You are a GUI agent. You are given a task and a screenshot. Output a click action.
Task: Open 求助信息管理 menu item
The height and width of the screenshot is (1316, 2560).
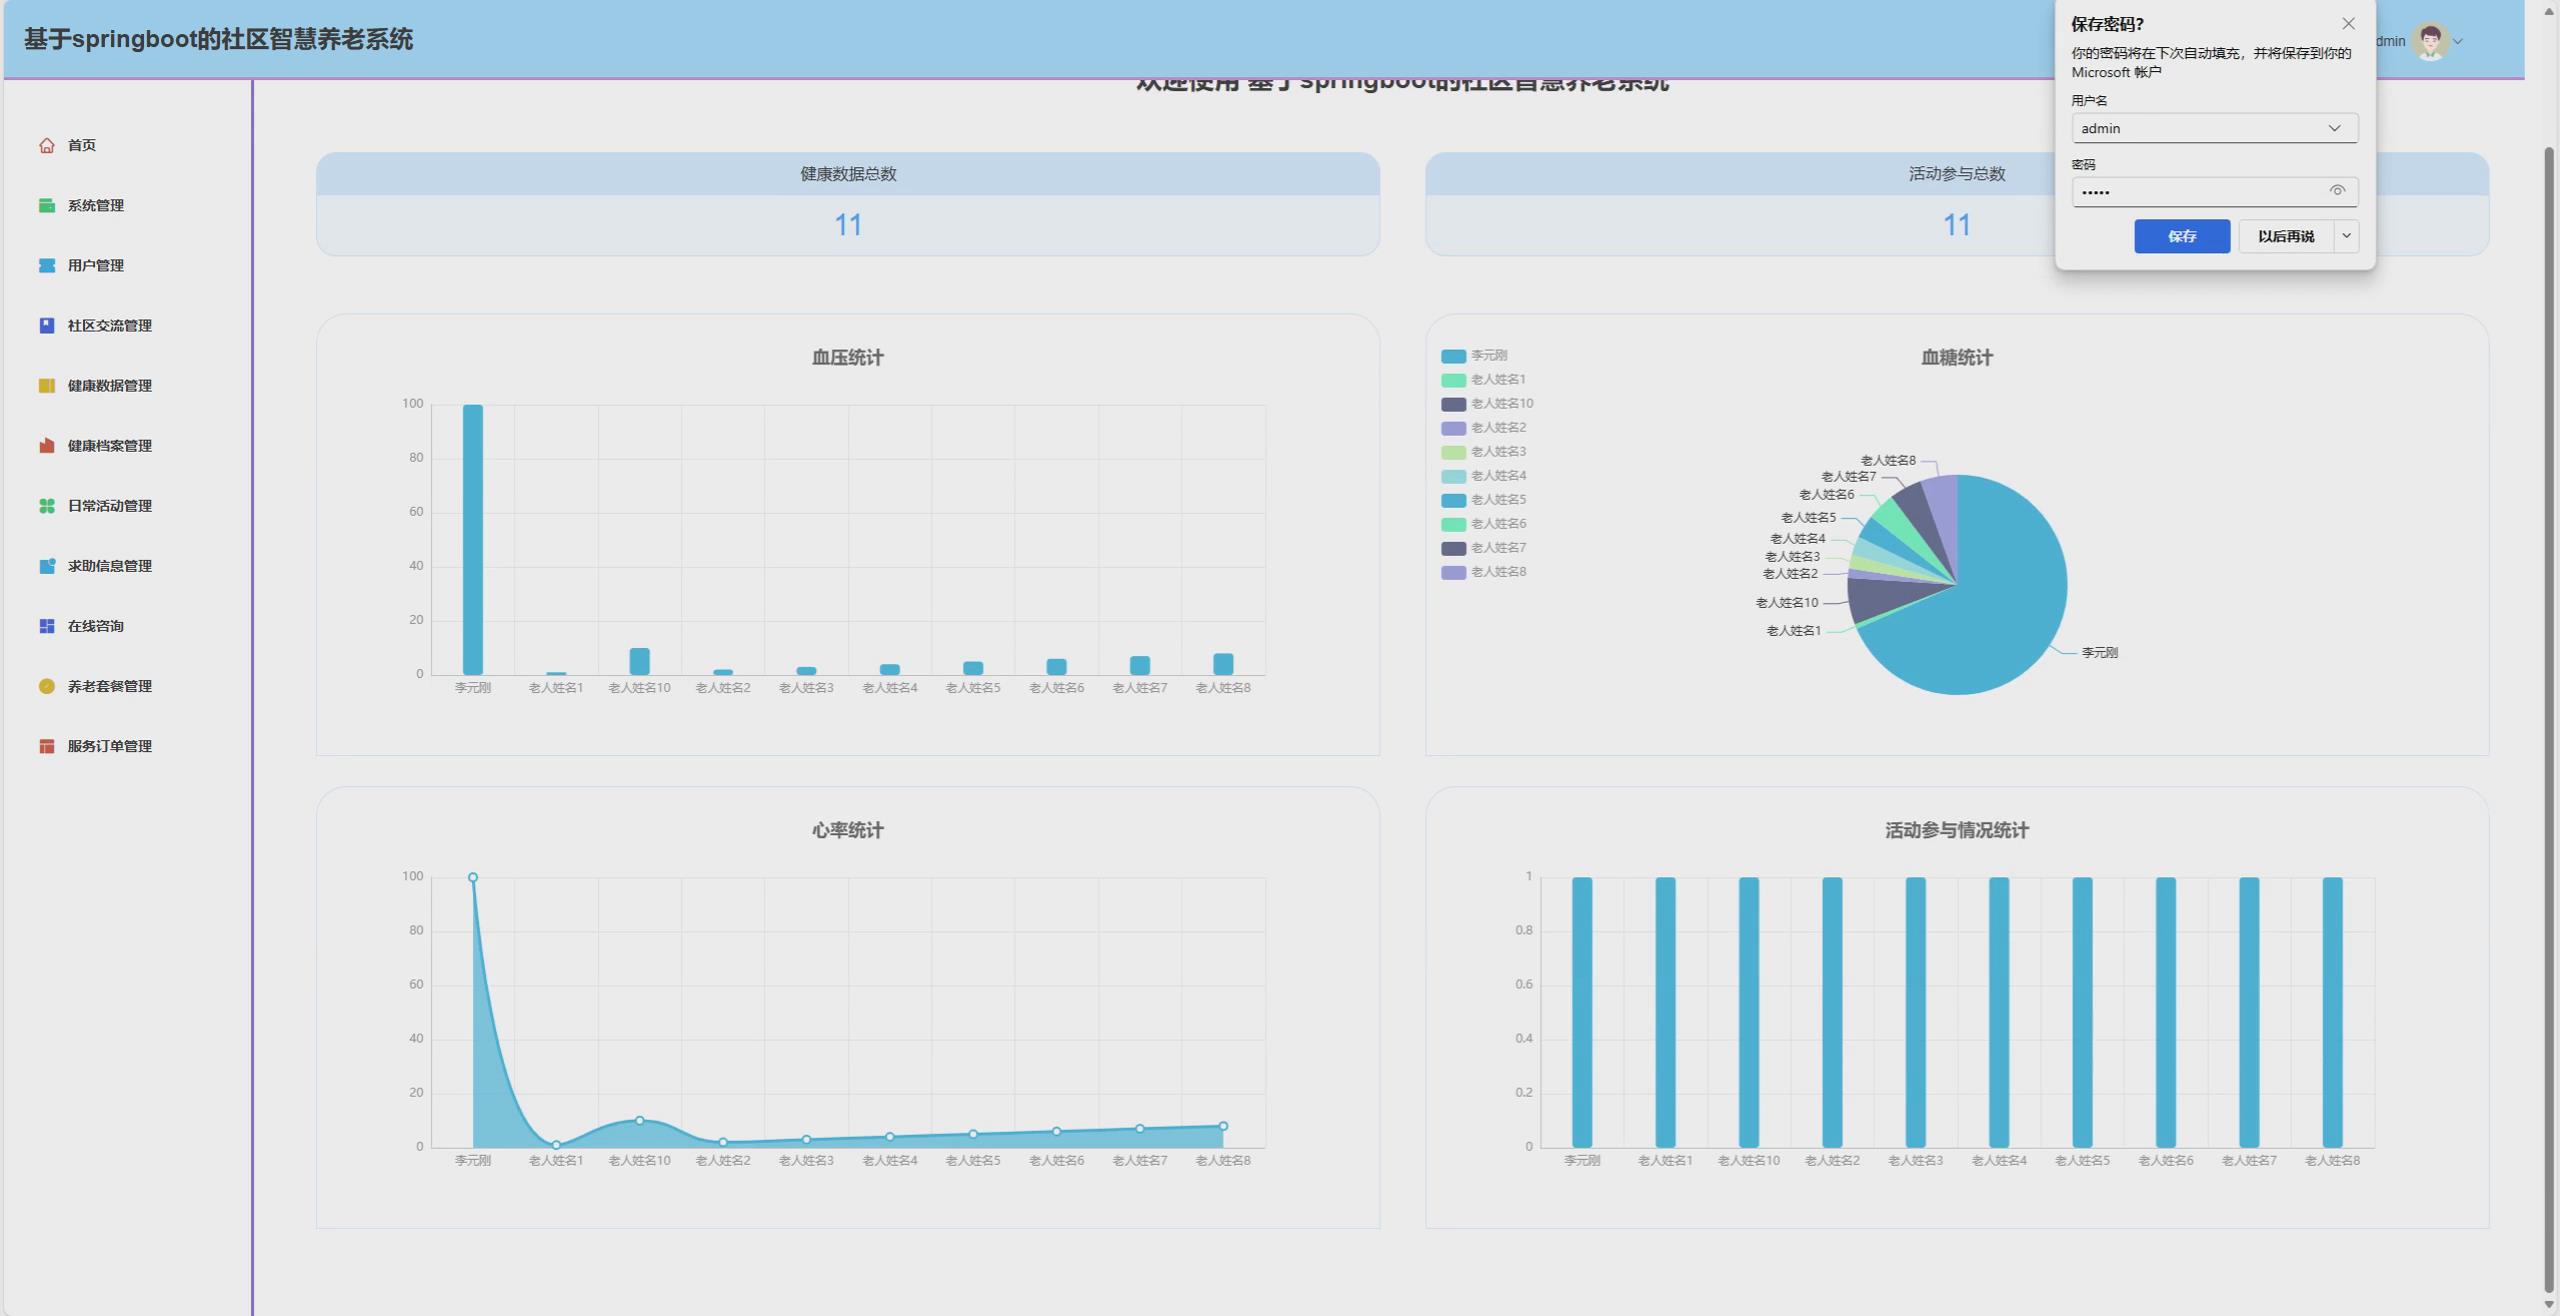click(109, 566)
